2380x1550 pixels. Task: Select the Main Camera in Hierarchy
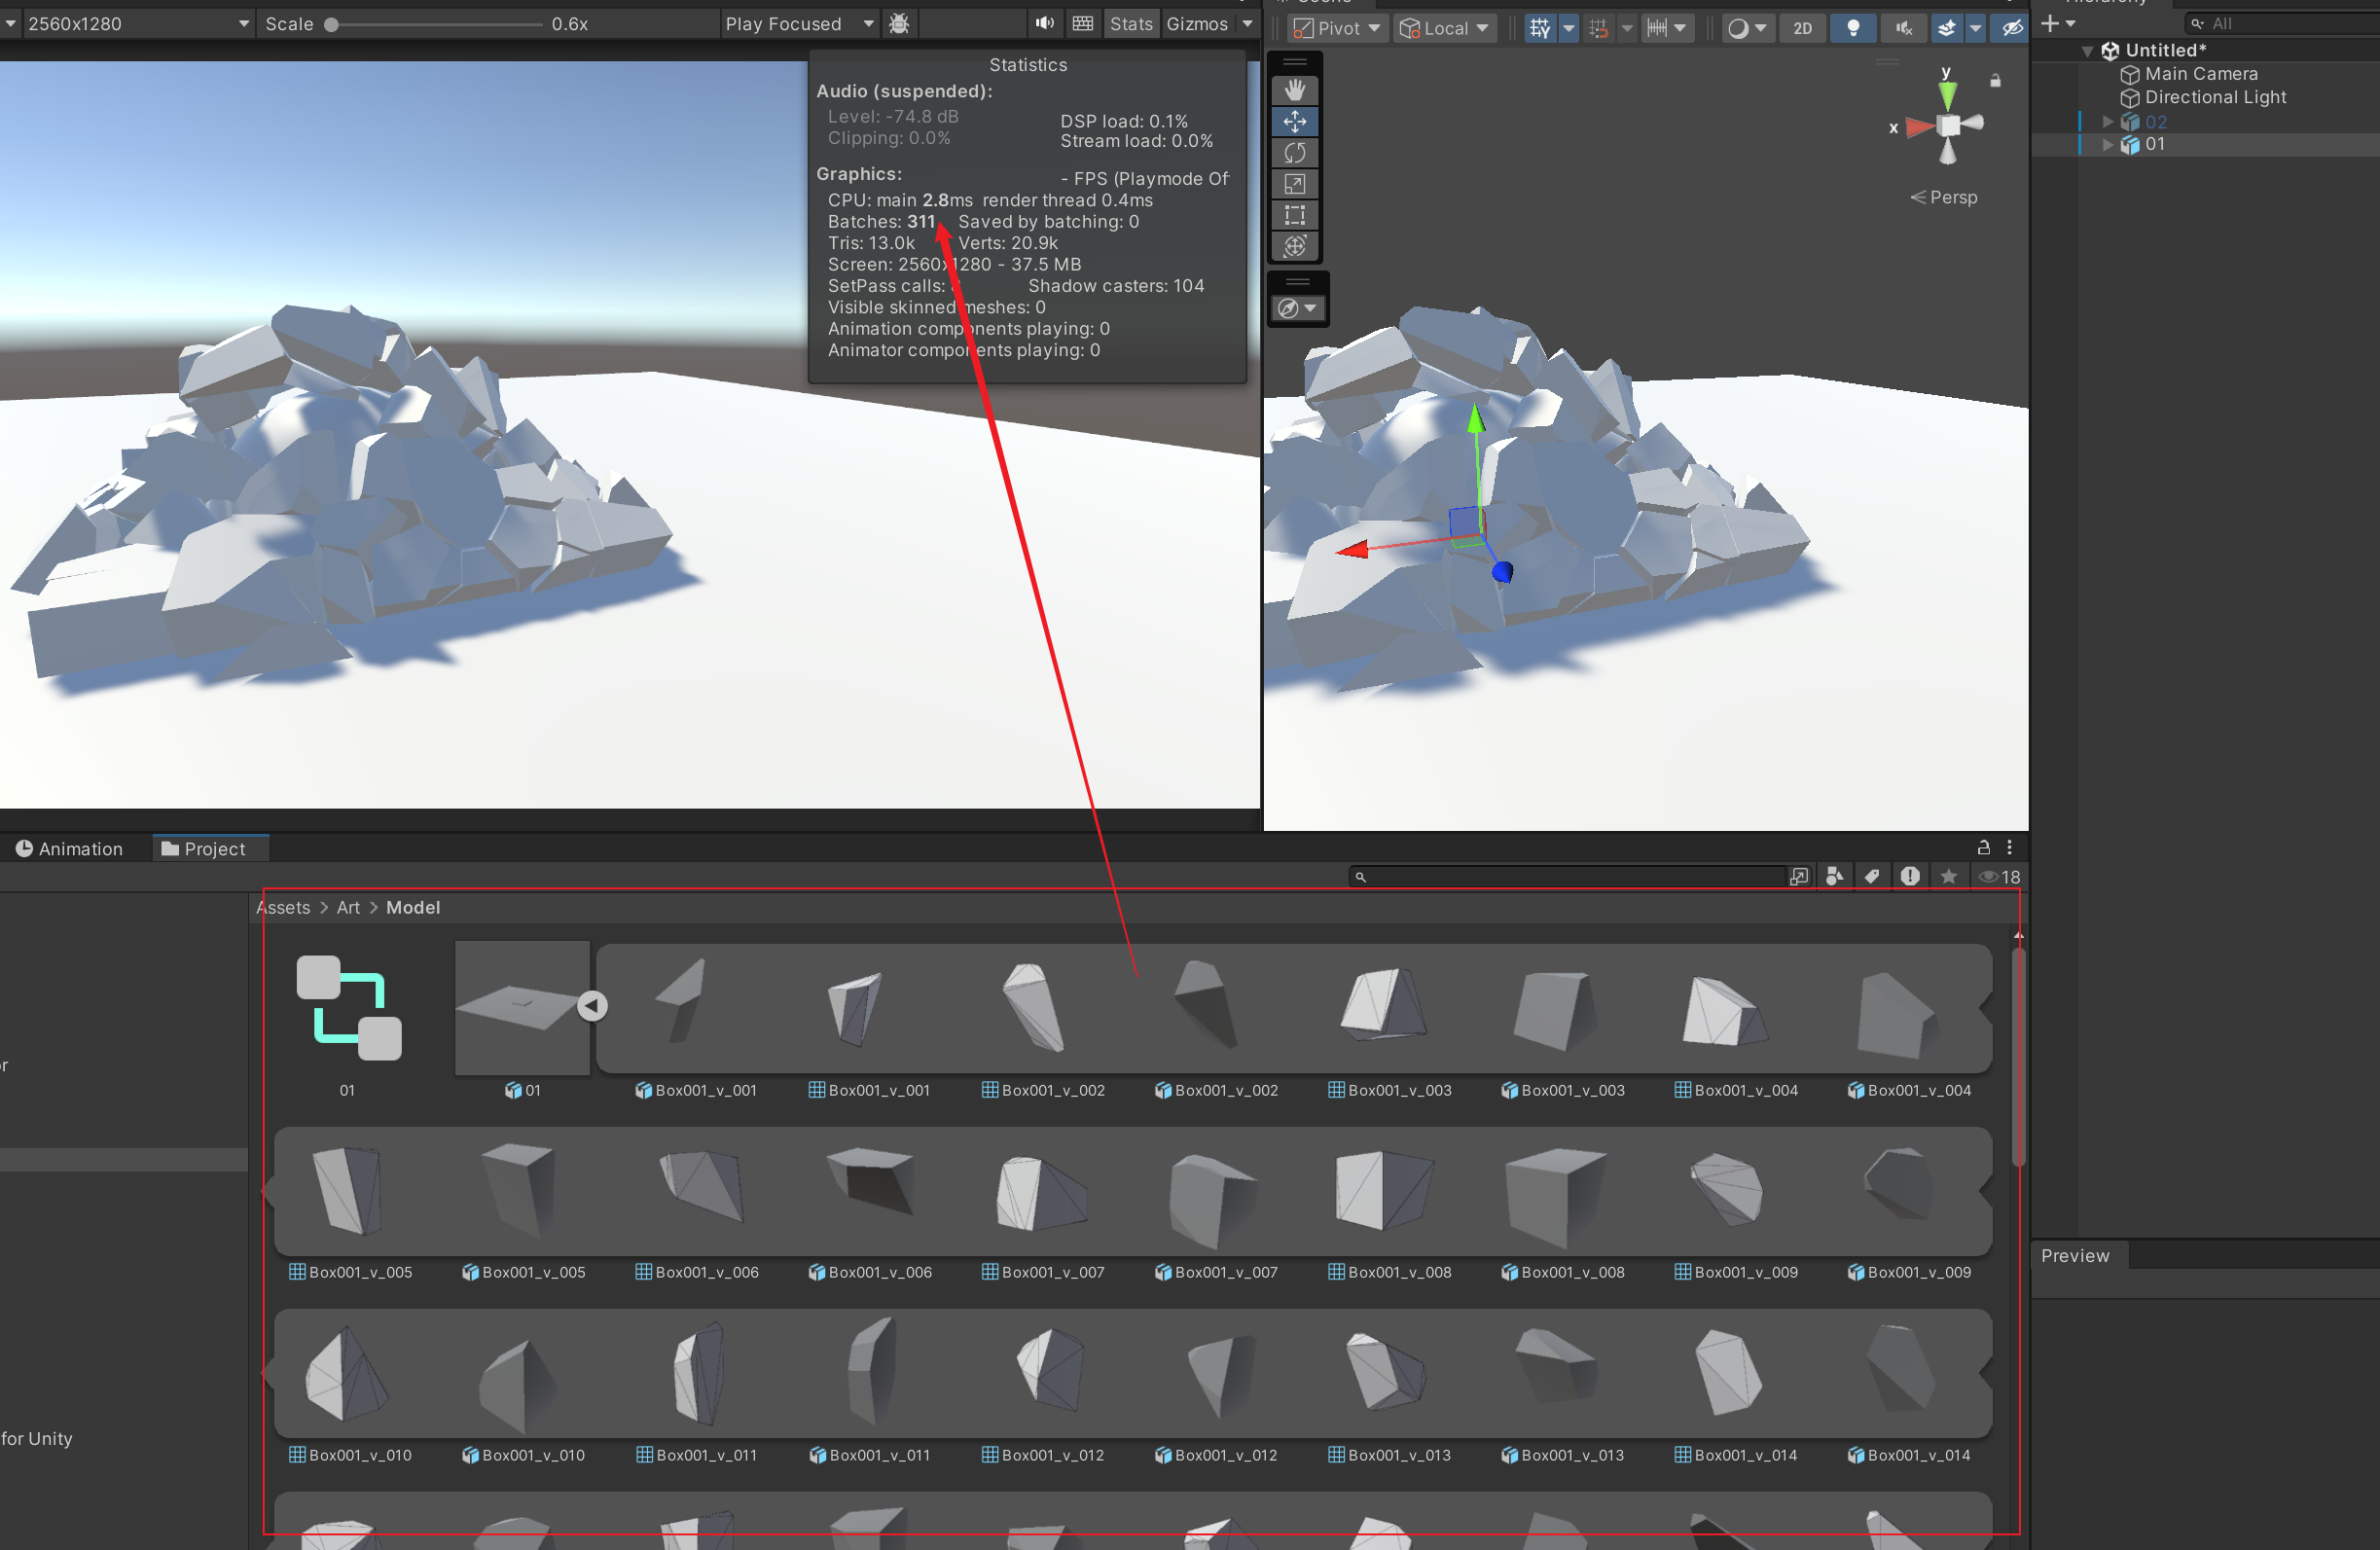click(2200, 74)
